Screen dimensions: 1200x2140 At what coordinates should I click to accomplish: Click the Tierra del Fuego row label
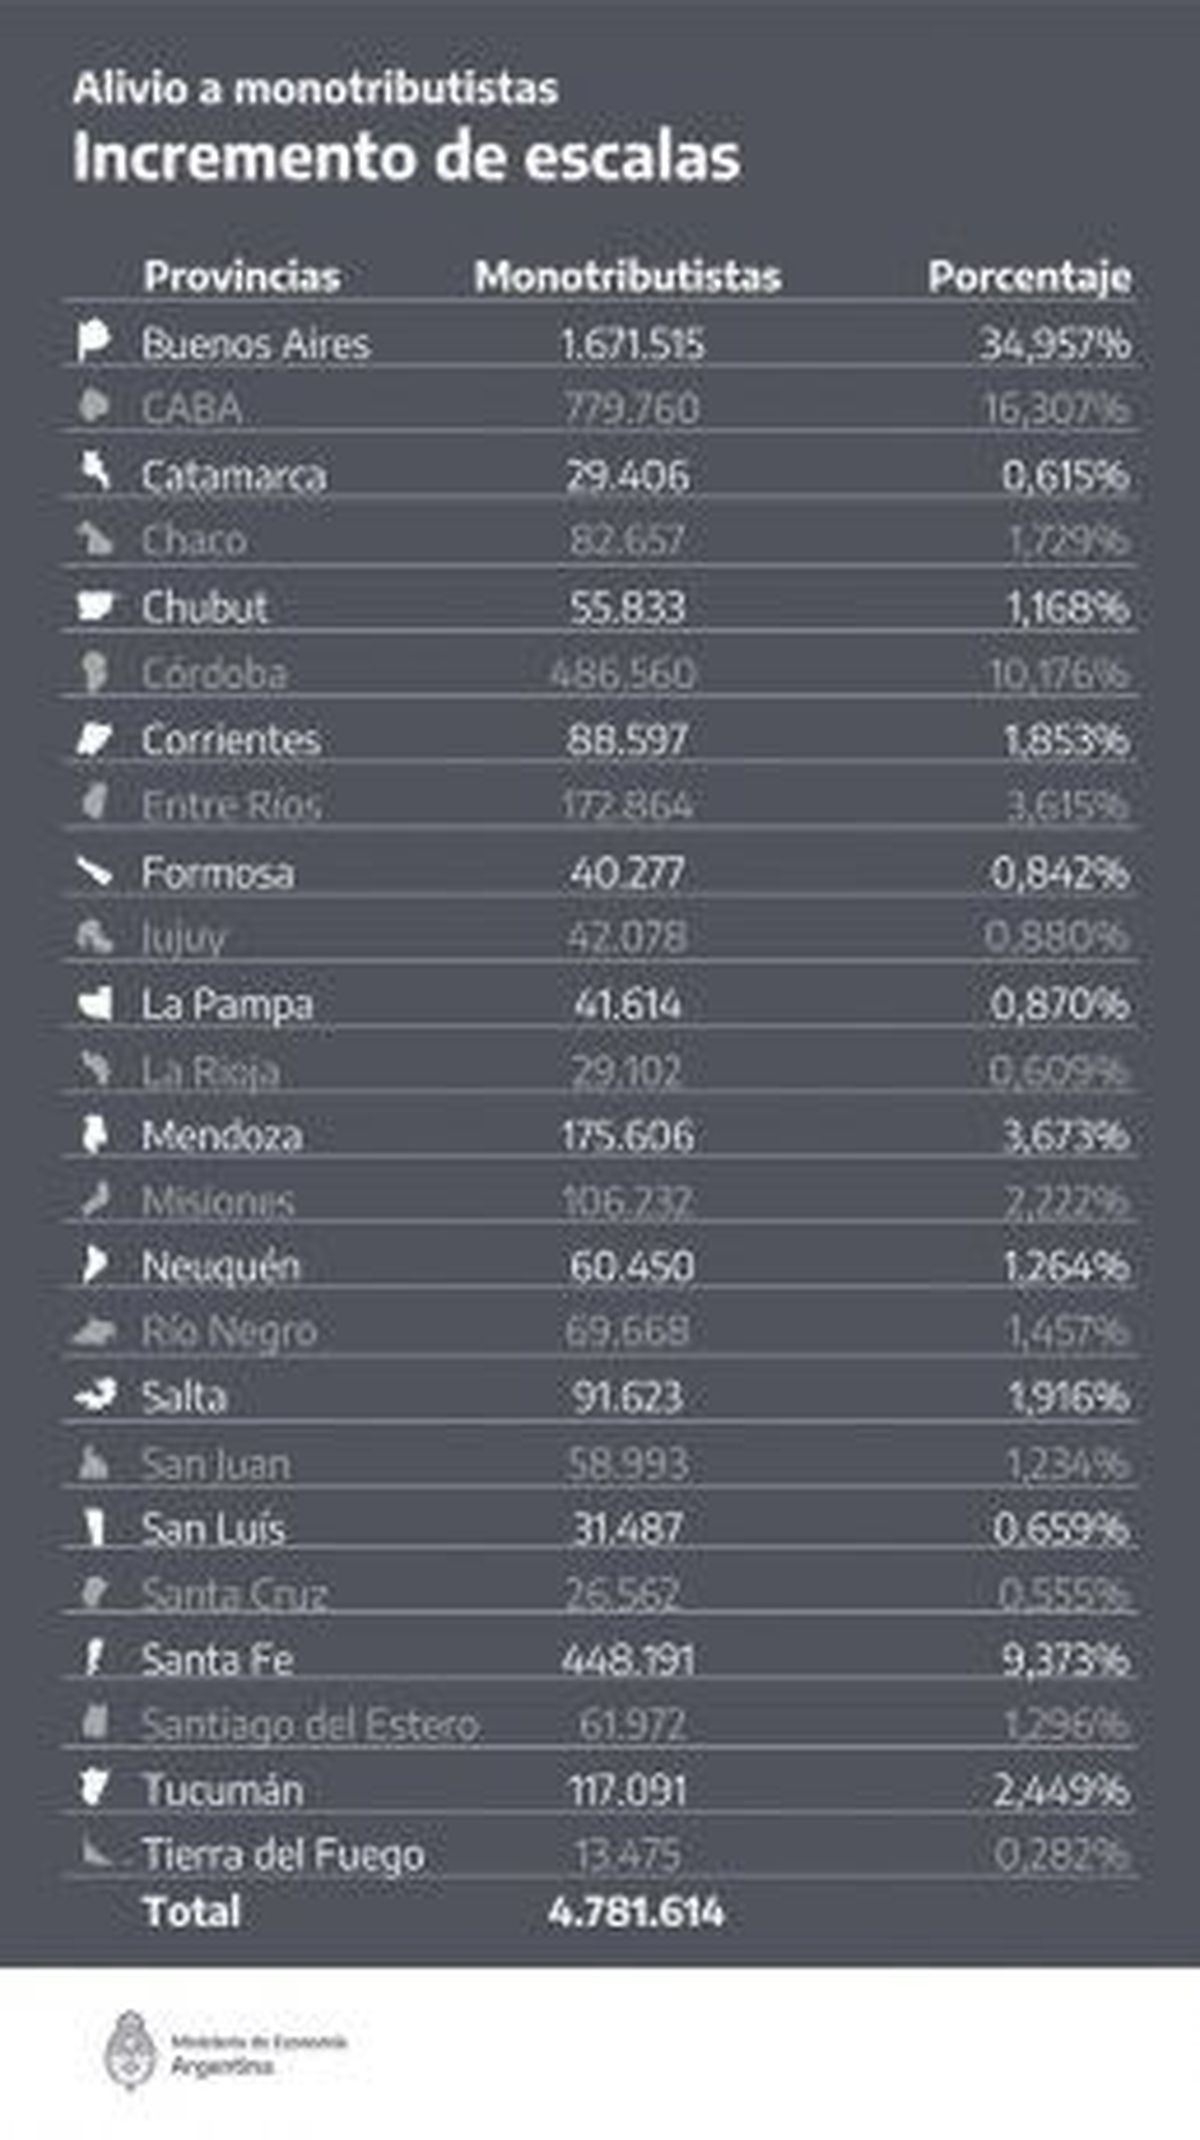click(284, 1855)
